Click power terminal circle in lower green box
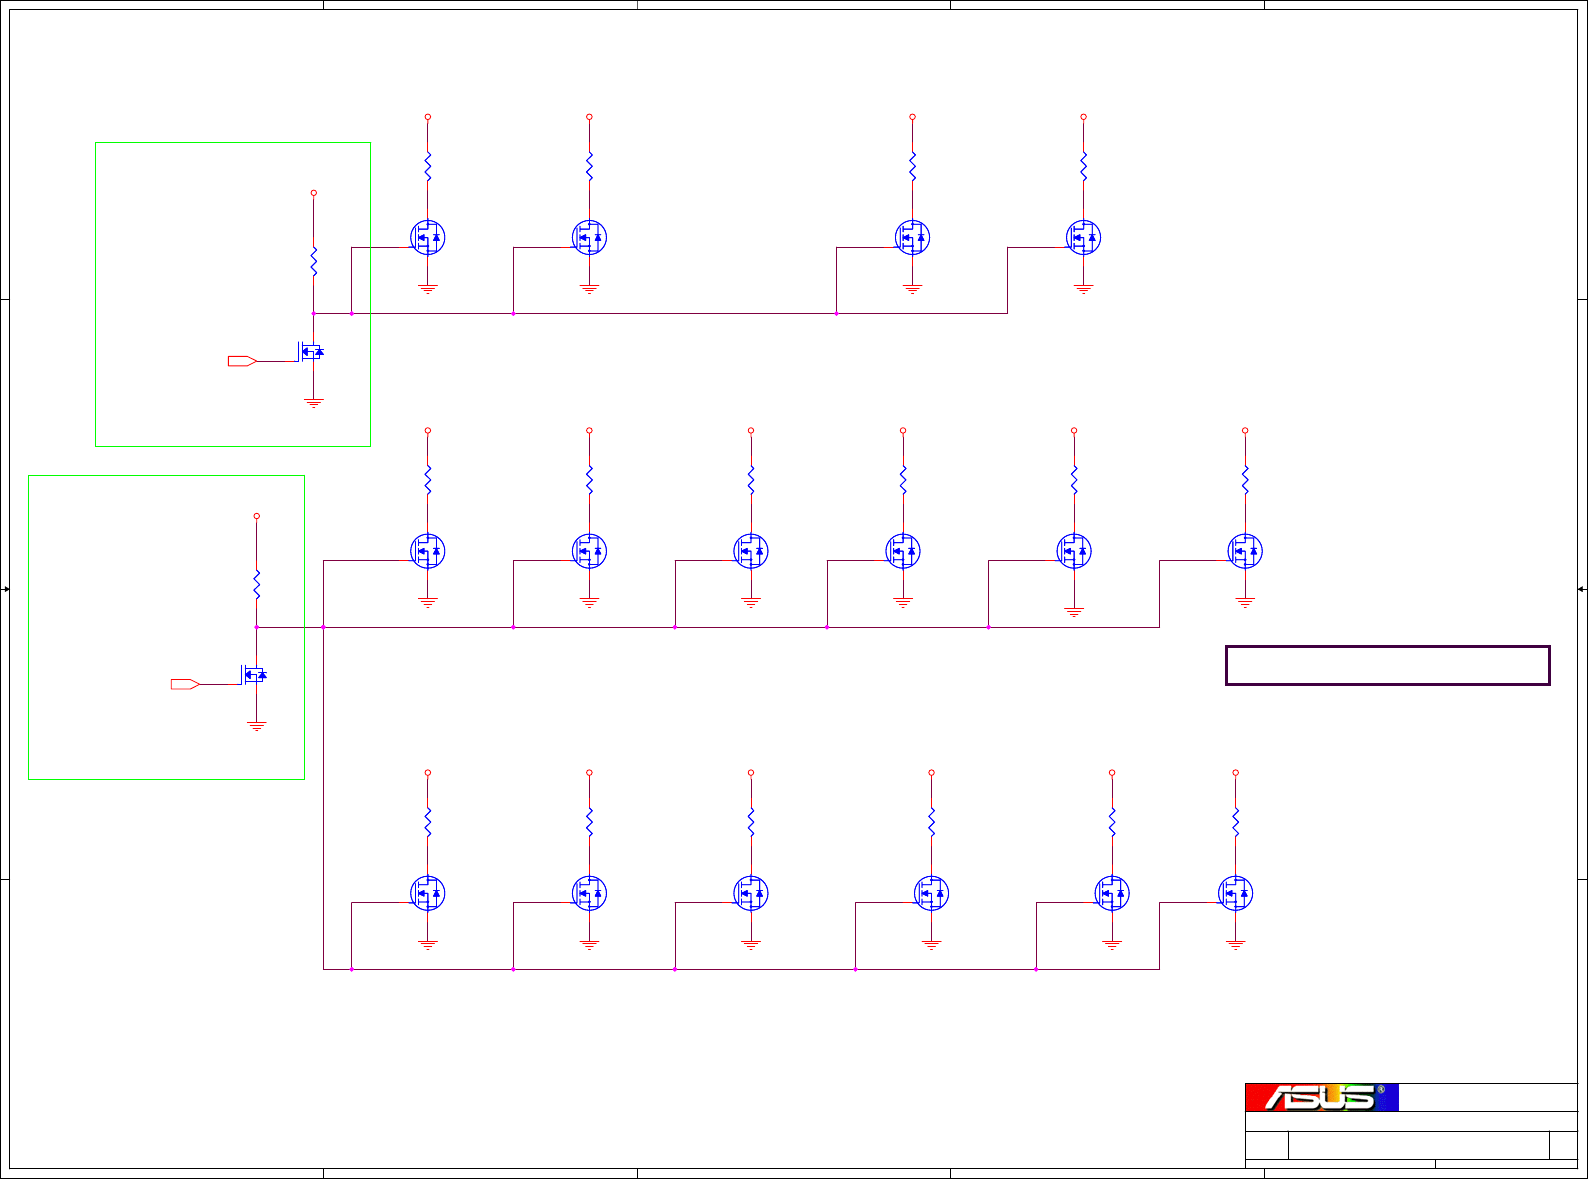 click(257, 516)
